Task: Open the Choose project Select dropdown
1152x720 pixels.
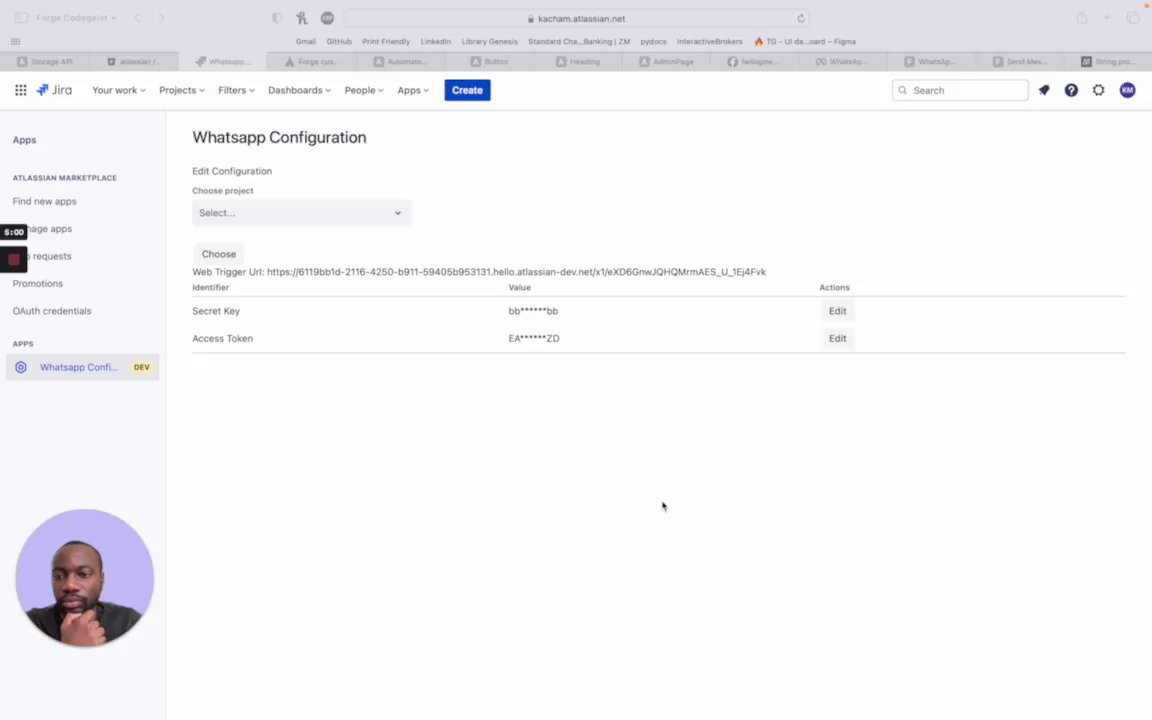Action: (301, 213)
